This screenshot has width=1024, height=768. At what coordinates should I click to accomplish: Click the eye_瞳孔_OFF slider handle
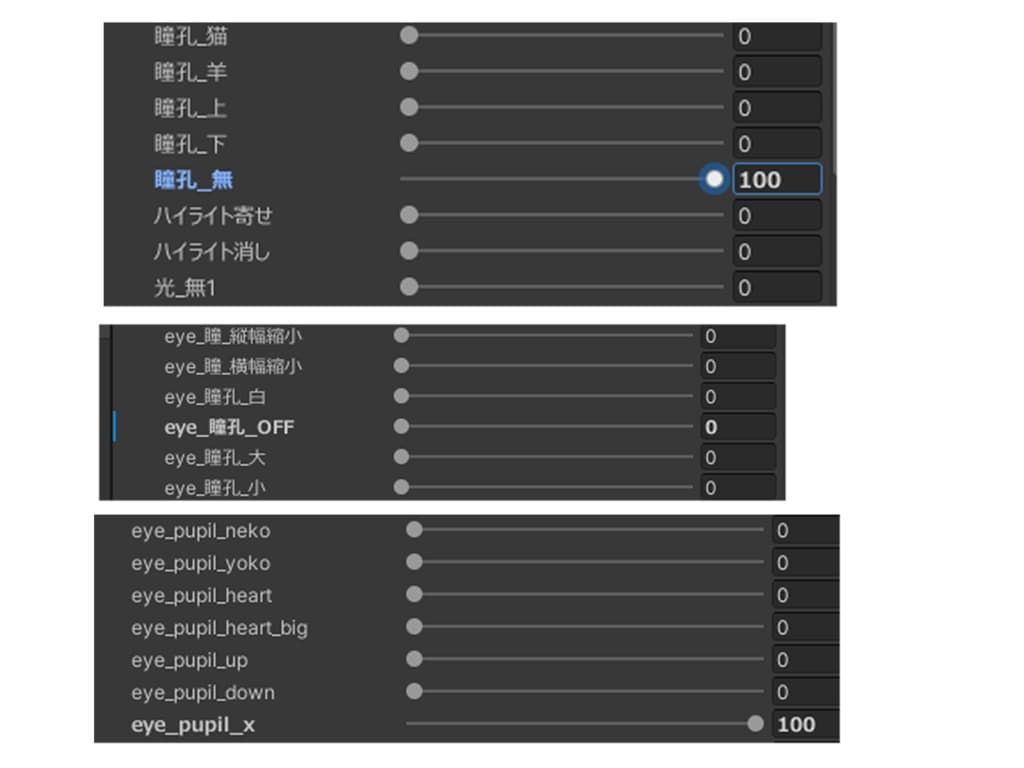click(401, 427)
